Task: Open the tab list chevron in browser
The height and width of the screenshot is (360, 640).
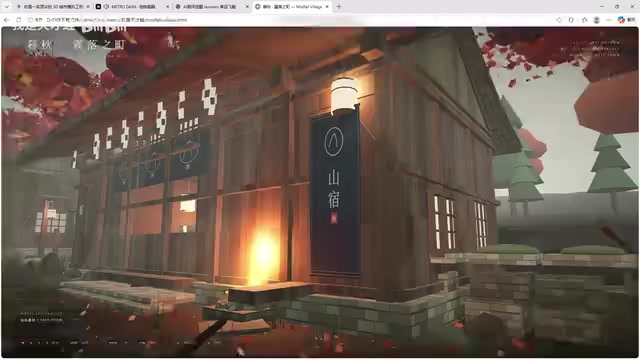Action: (x=6, y=7)
